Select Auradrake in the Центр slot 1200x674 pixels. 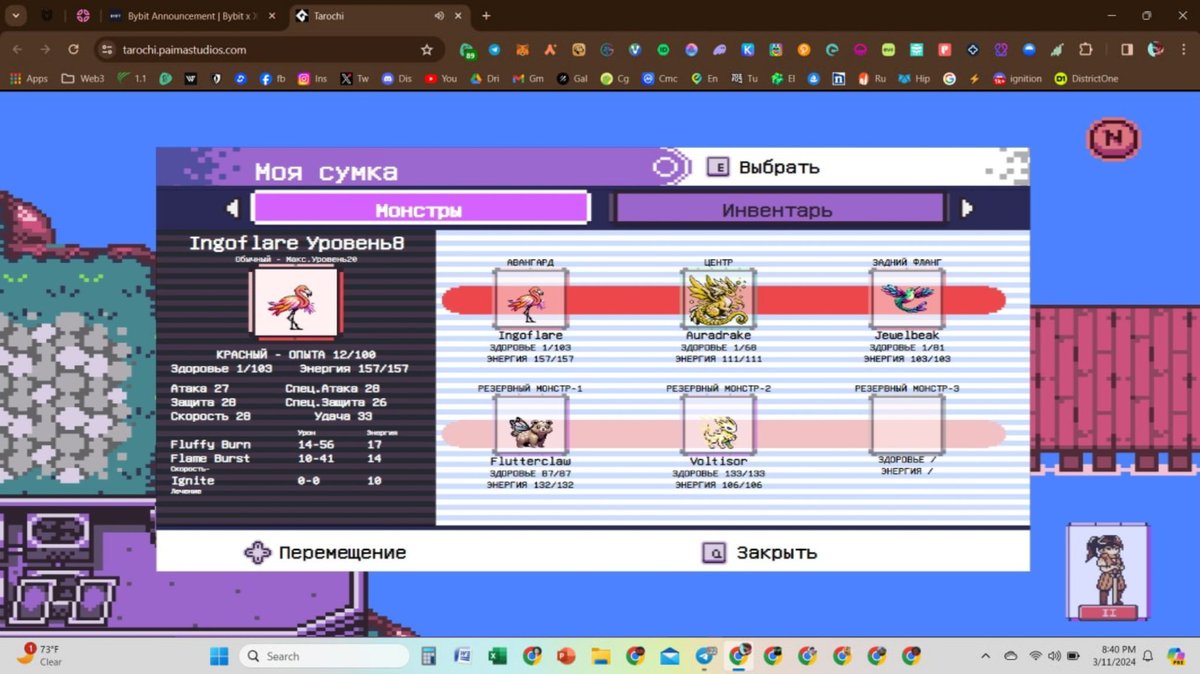tap(718, 298)
